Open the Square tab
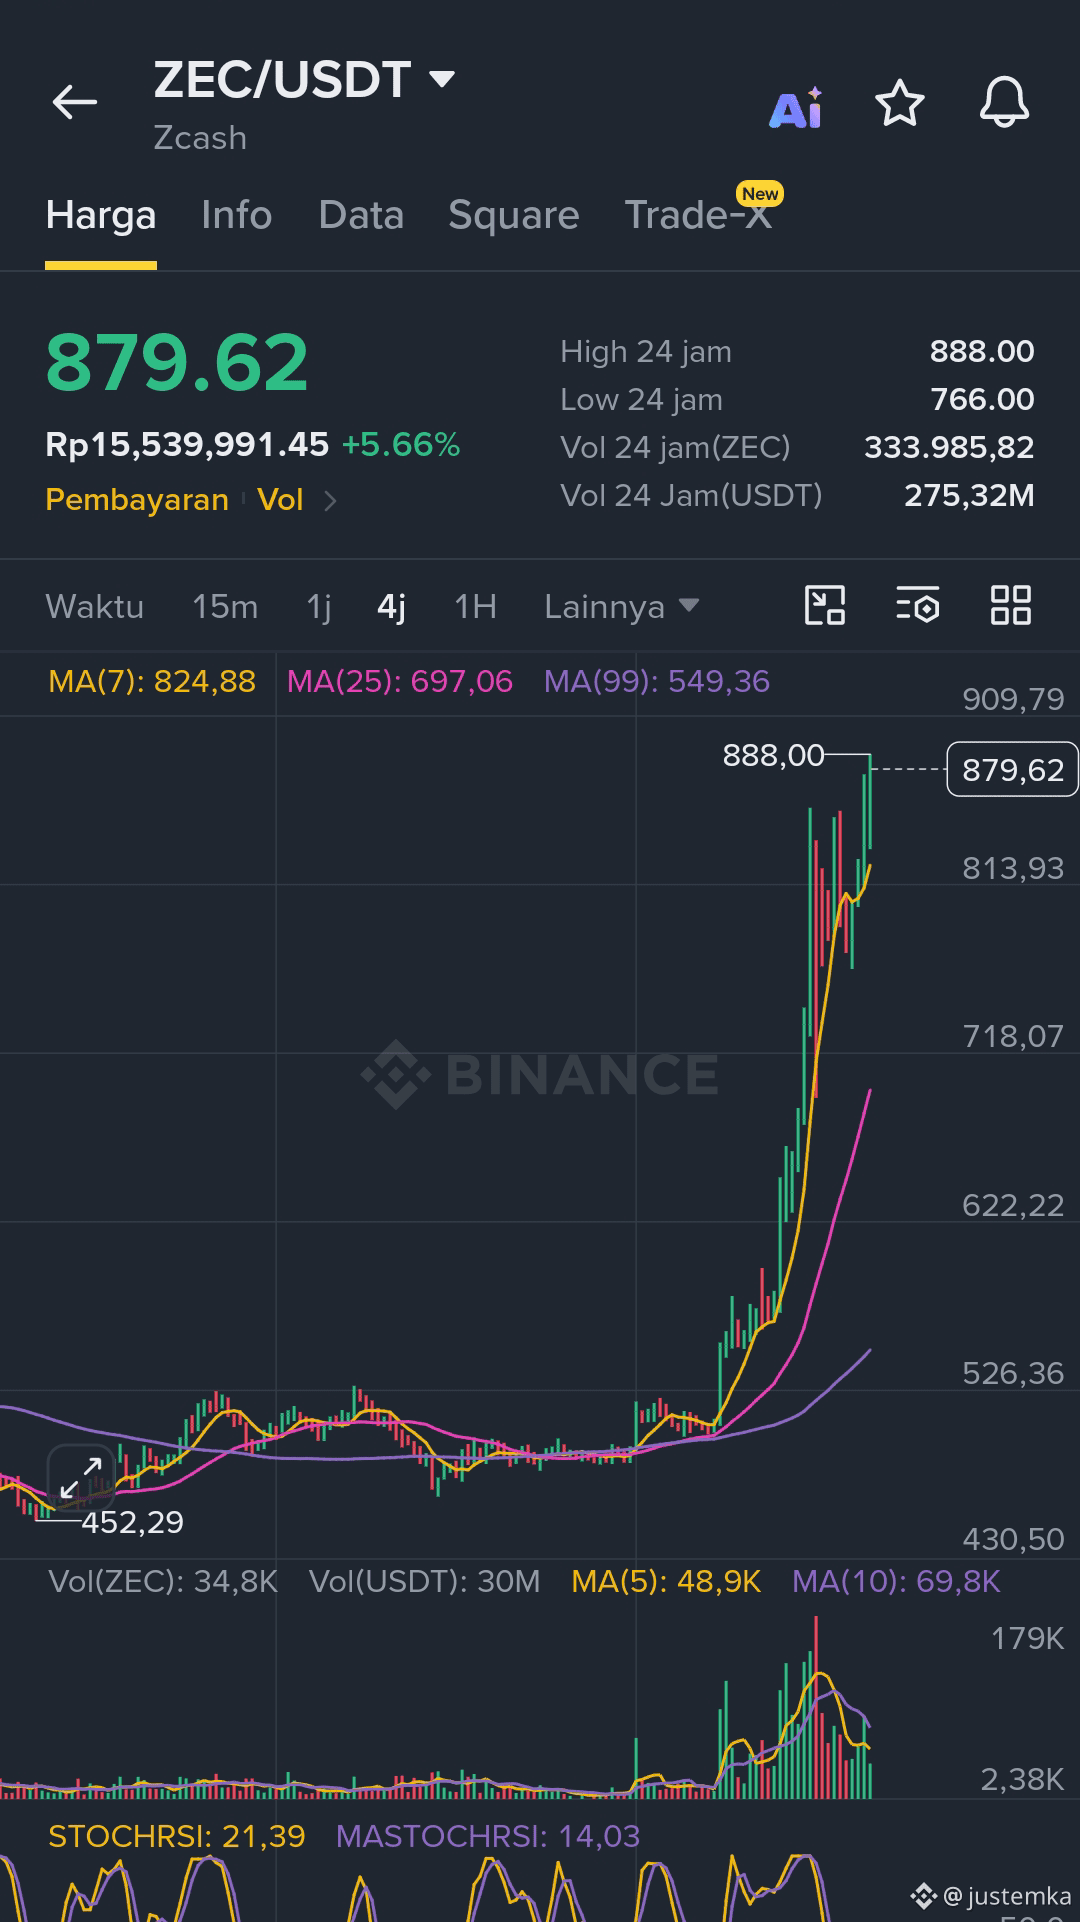The height and width of the screenshot is (1922, 1080). tap(514, 215)
